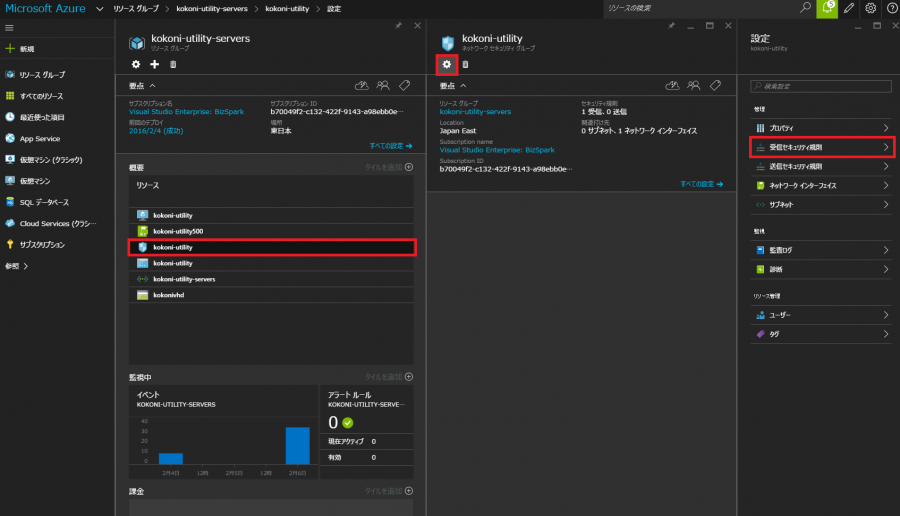Click the help question mark icon
This screenshot has height=516, width=900.
[891, 8]
